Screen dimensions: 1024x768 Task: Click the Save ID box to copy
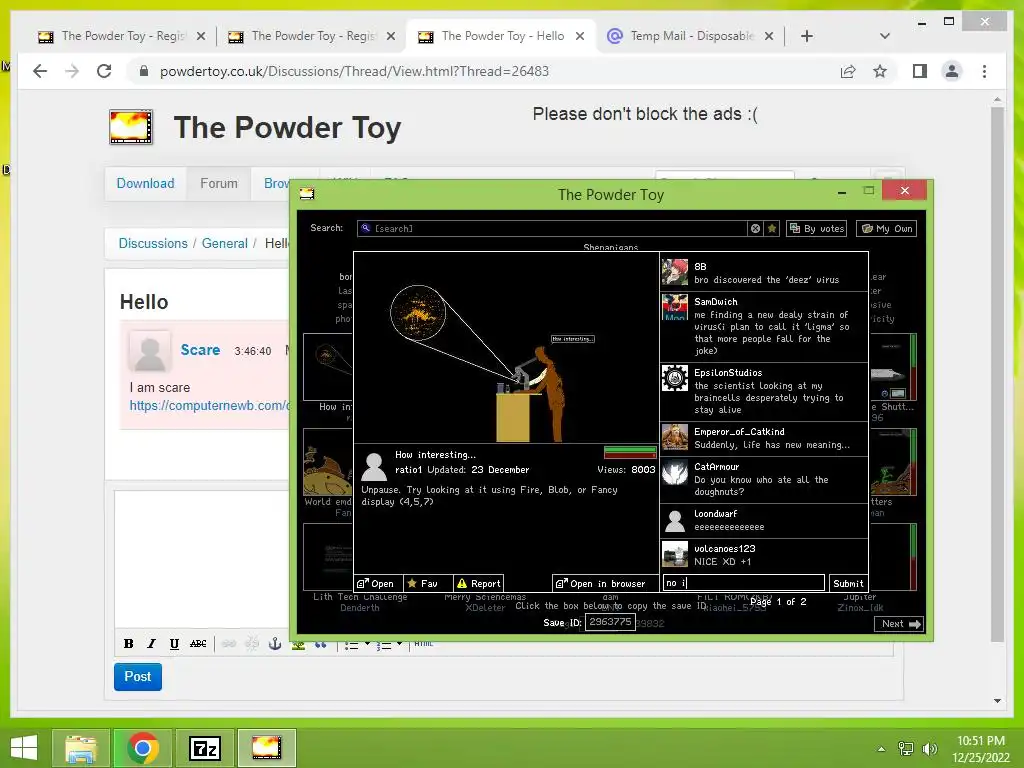610,622
